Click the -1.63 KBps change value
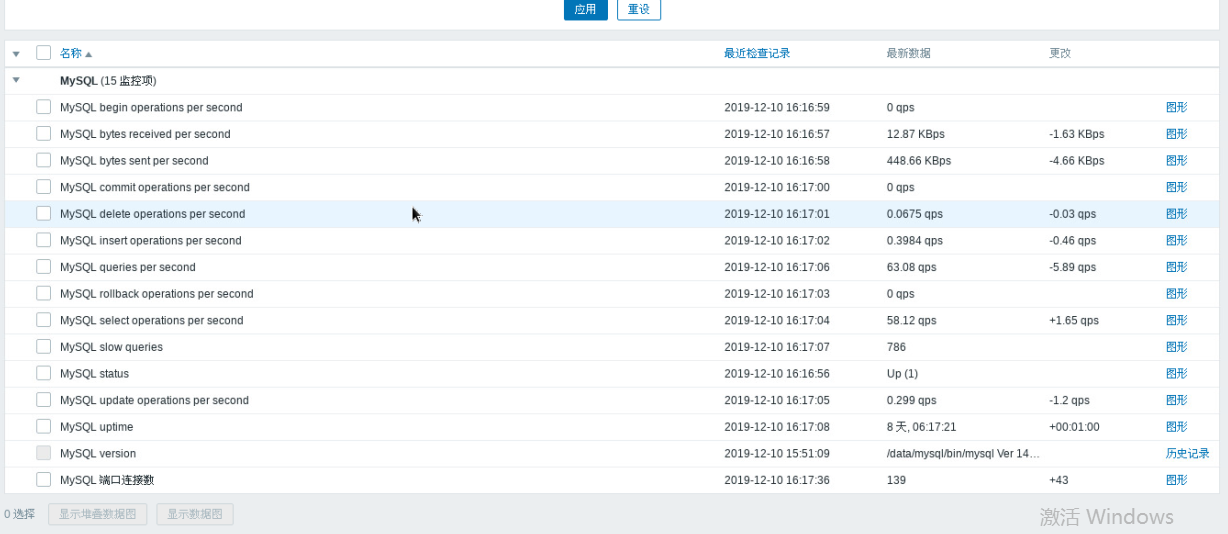Screen dimensions: 1228x534 (x=1077, y=134)
